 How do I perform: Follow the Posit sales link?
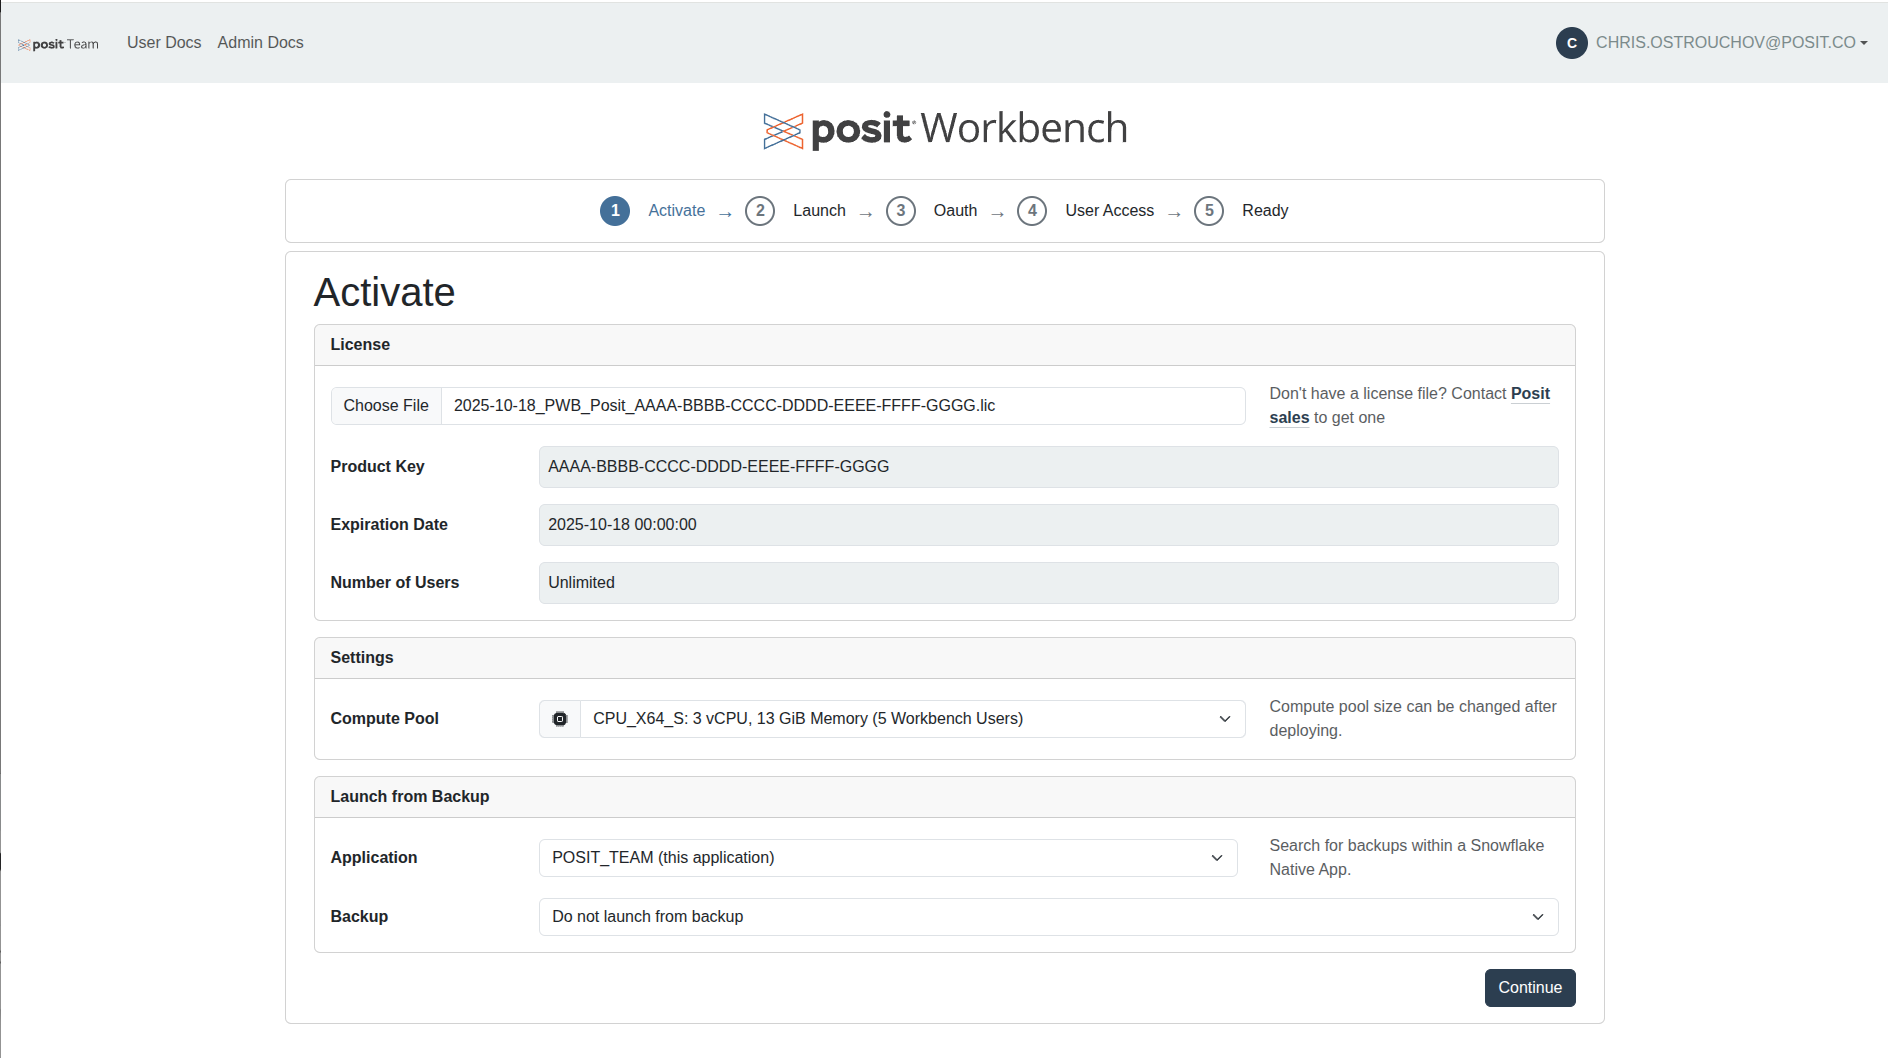(1529, 394)
